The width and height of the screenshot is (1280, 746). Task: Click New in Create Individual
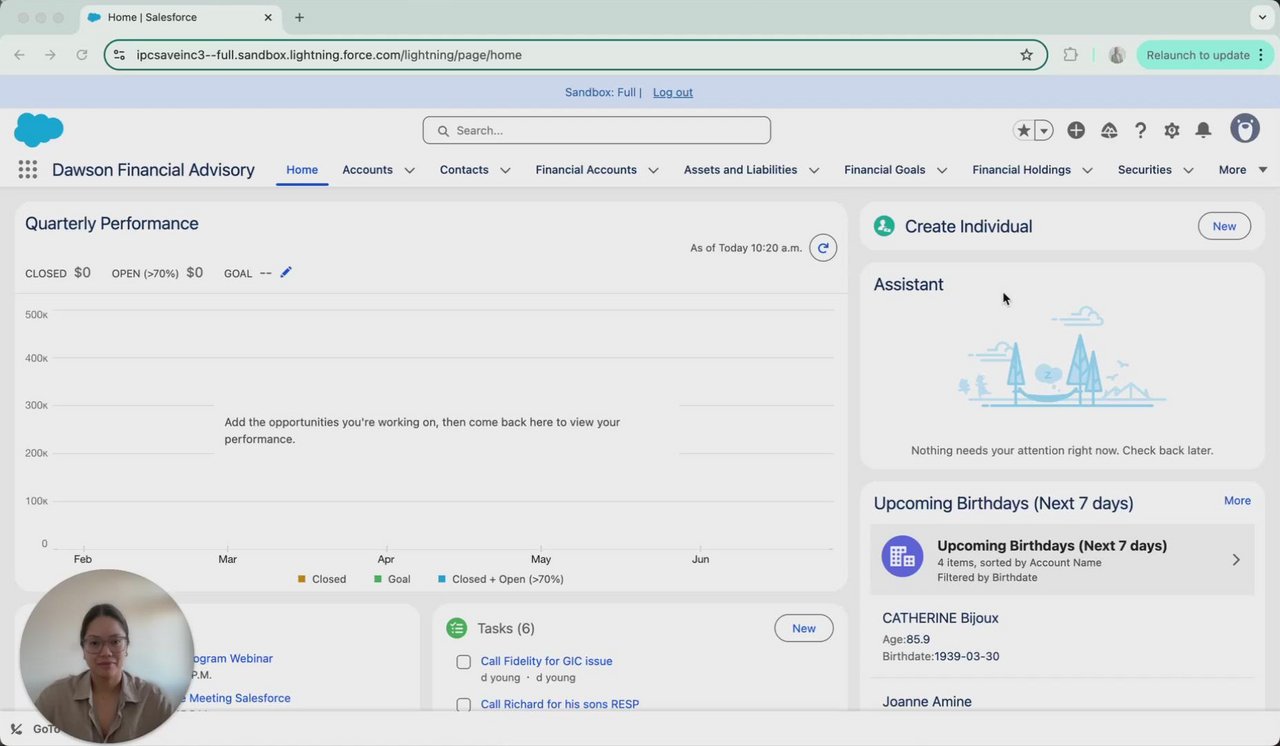click(x=1224, y=226)
